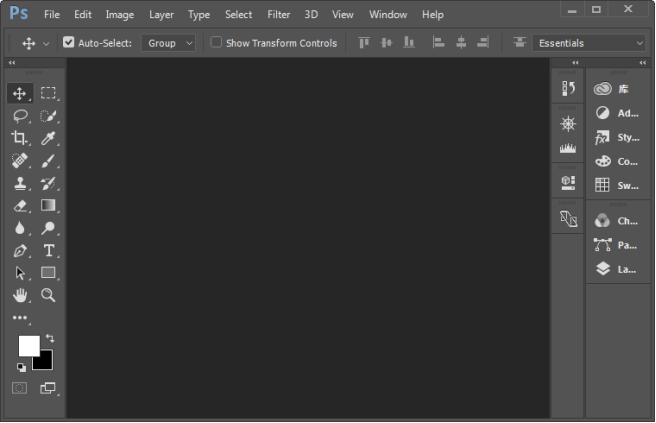
Task: Open the Help menu
Action: [433, 15]
